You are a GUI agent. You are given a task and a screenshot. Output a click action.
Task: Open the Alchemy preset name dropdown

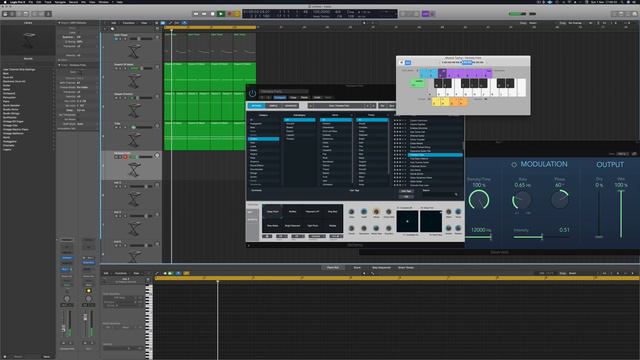[x=339, y=106]
